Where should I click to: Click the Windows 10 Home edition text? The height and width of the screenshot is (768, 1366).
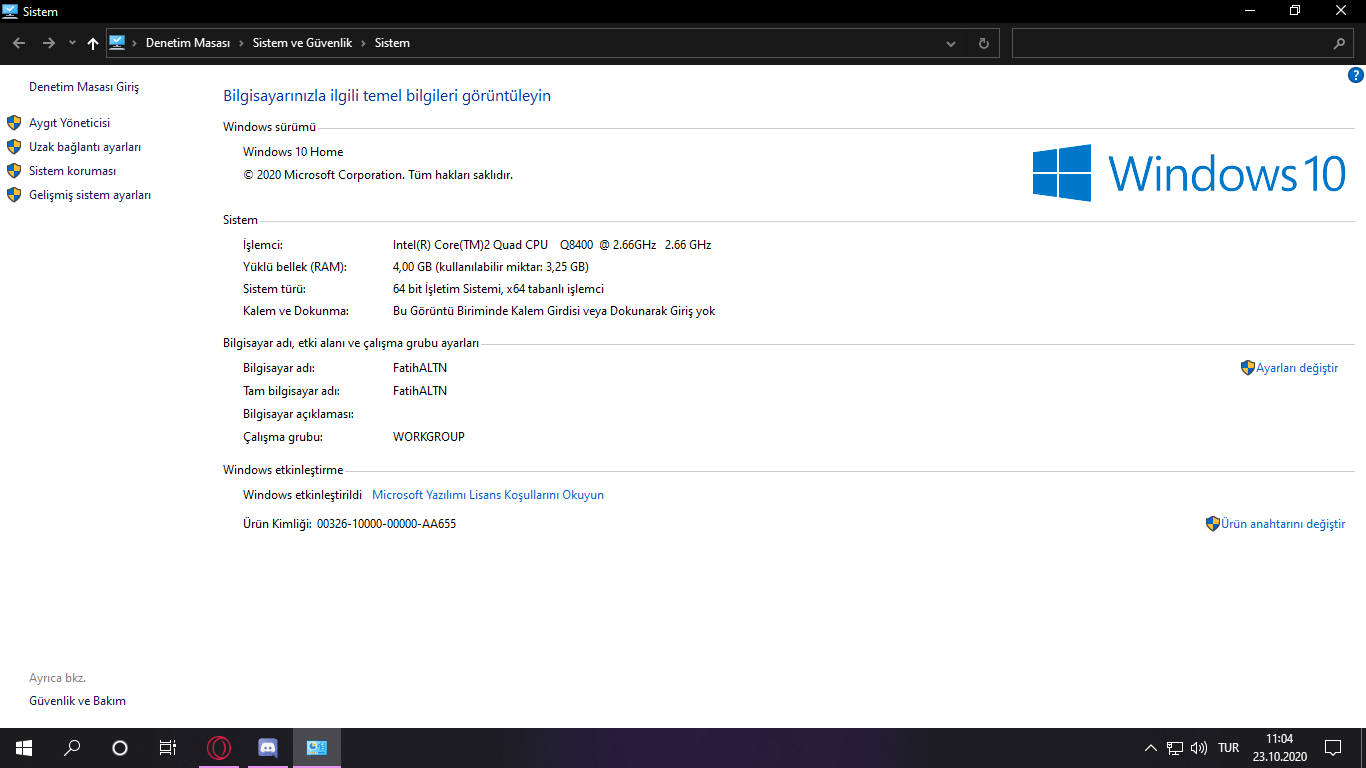293,152
